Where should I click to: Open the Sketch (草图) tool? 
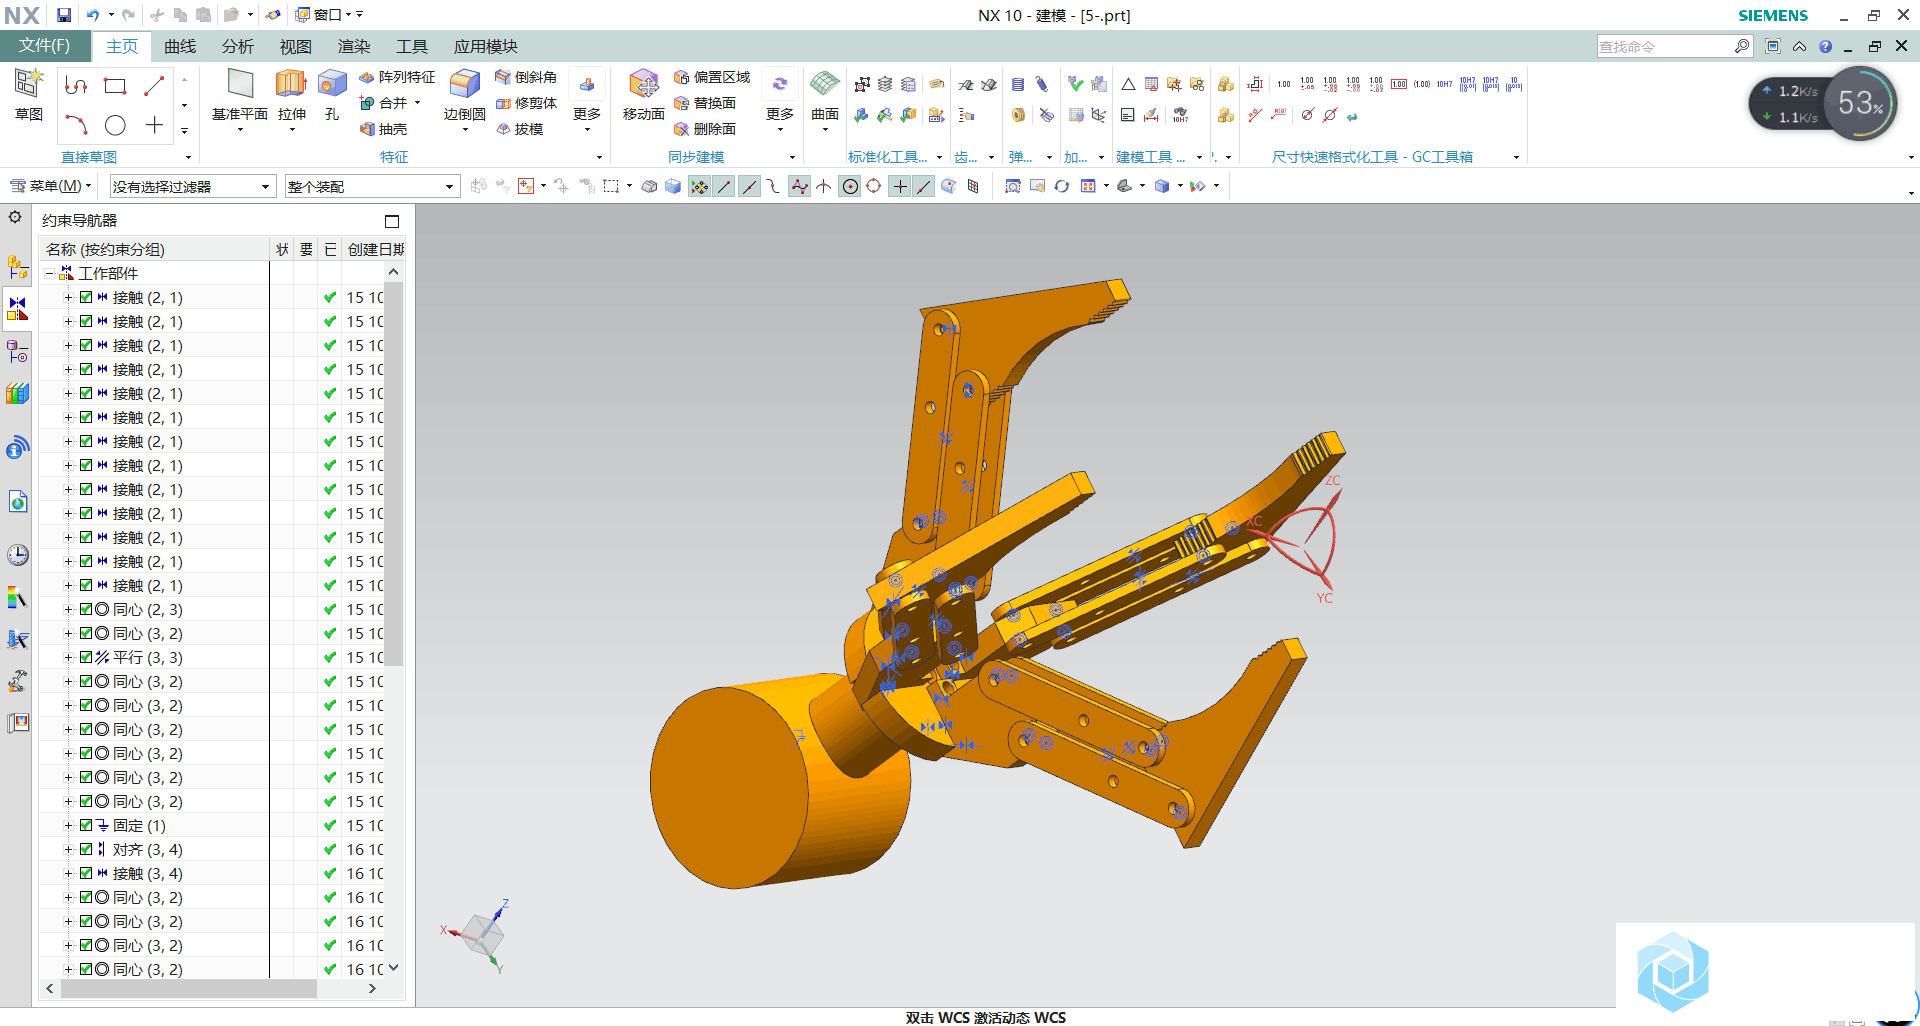(28, 95)
